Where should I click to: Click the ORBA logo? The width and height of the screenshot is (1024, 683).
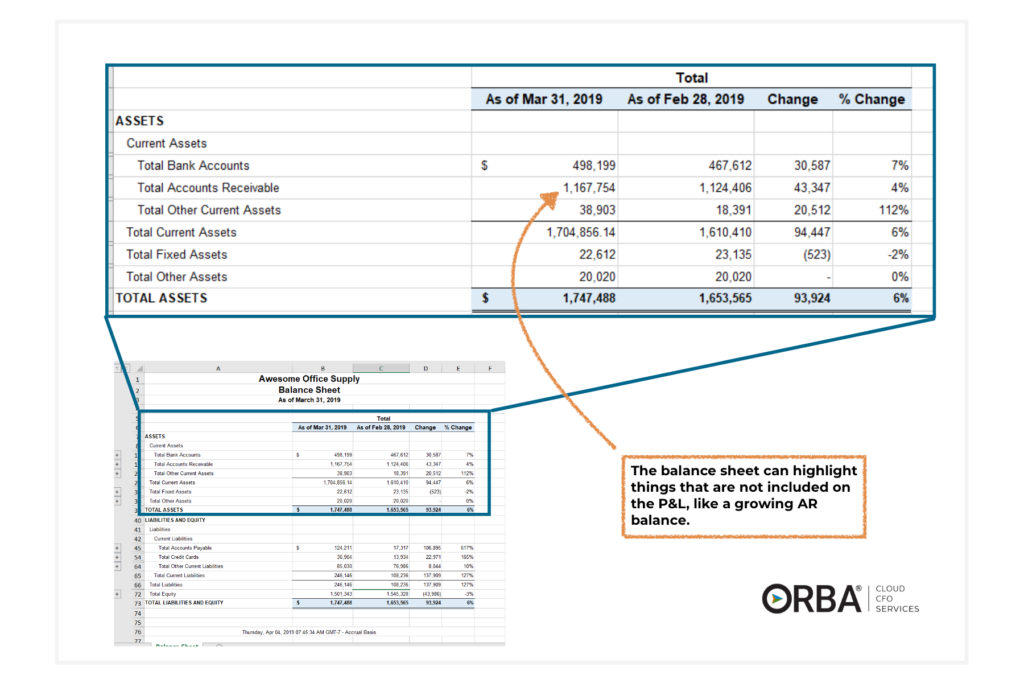click(x=811, y=597)
